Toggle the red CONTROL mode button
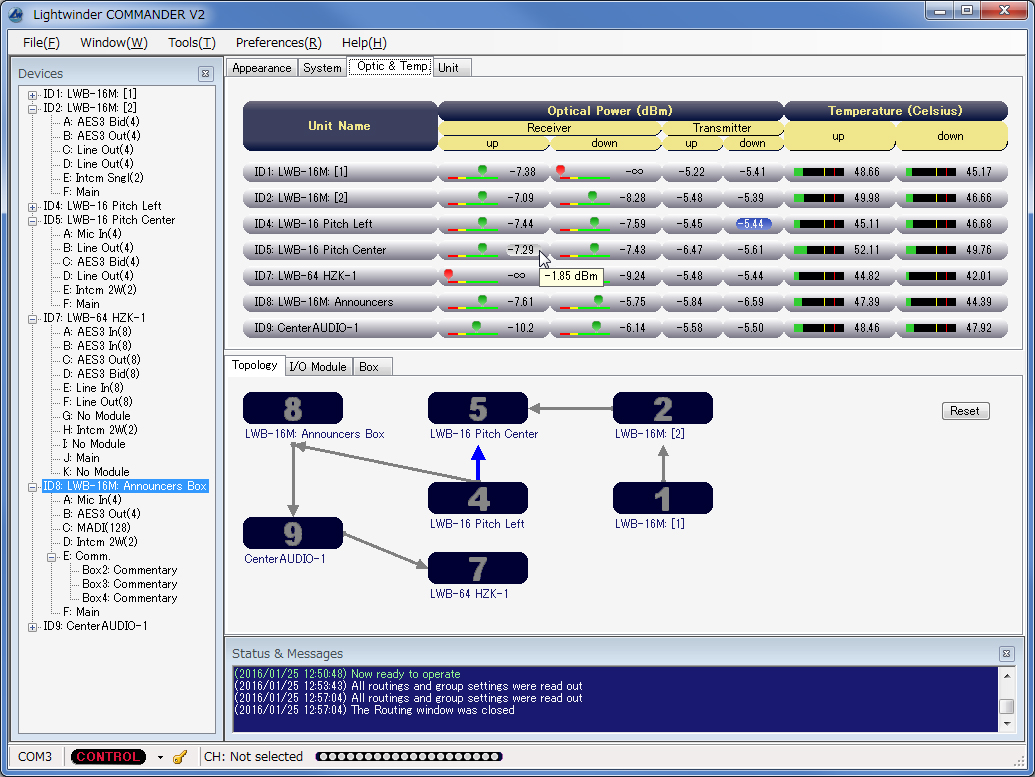This screenshot has width=1035, height=777. [x=108, y=757]
